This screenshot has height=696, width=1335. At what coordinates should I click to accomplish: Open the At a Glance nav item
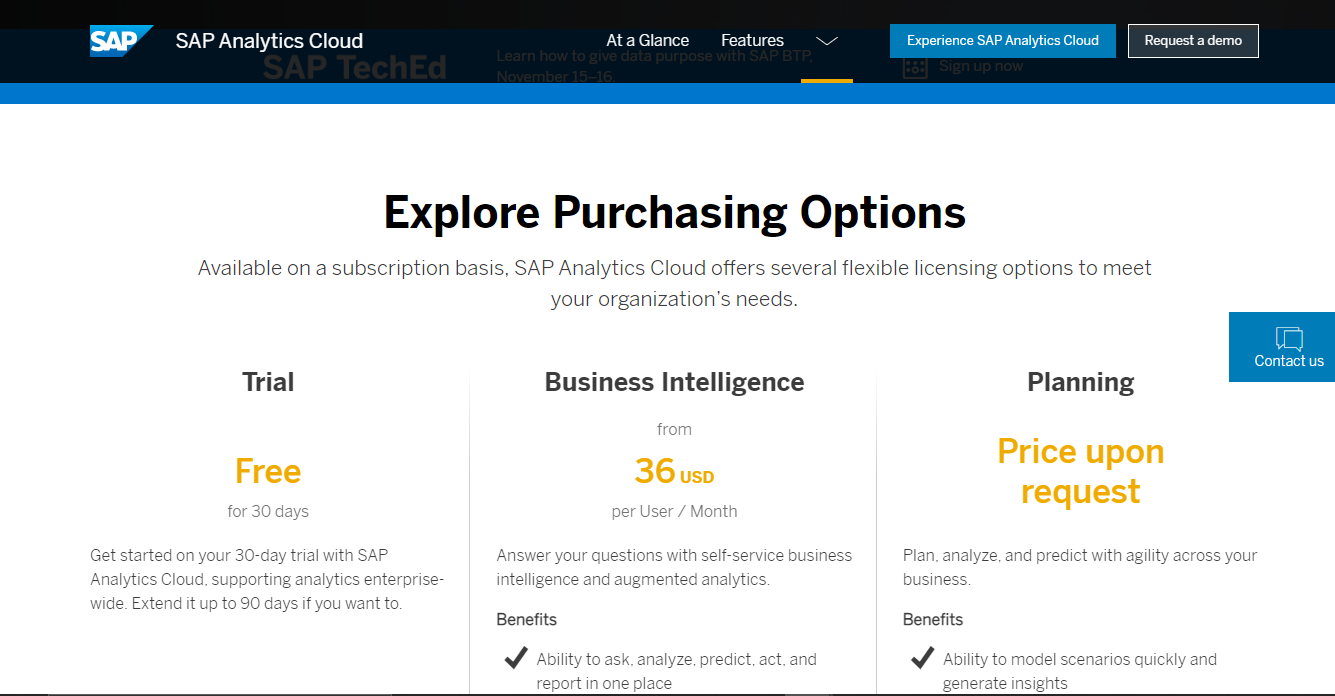647,41
